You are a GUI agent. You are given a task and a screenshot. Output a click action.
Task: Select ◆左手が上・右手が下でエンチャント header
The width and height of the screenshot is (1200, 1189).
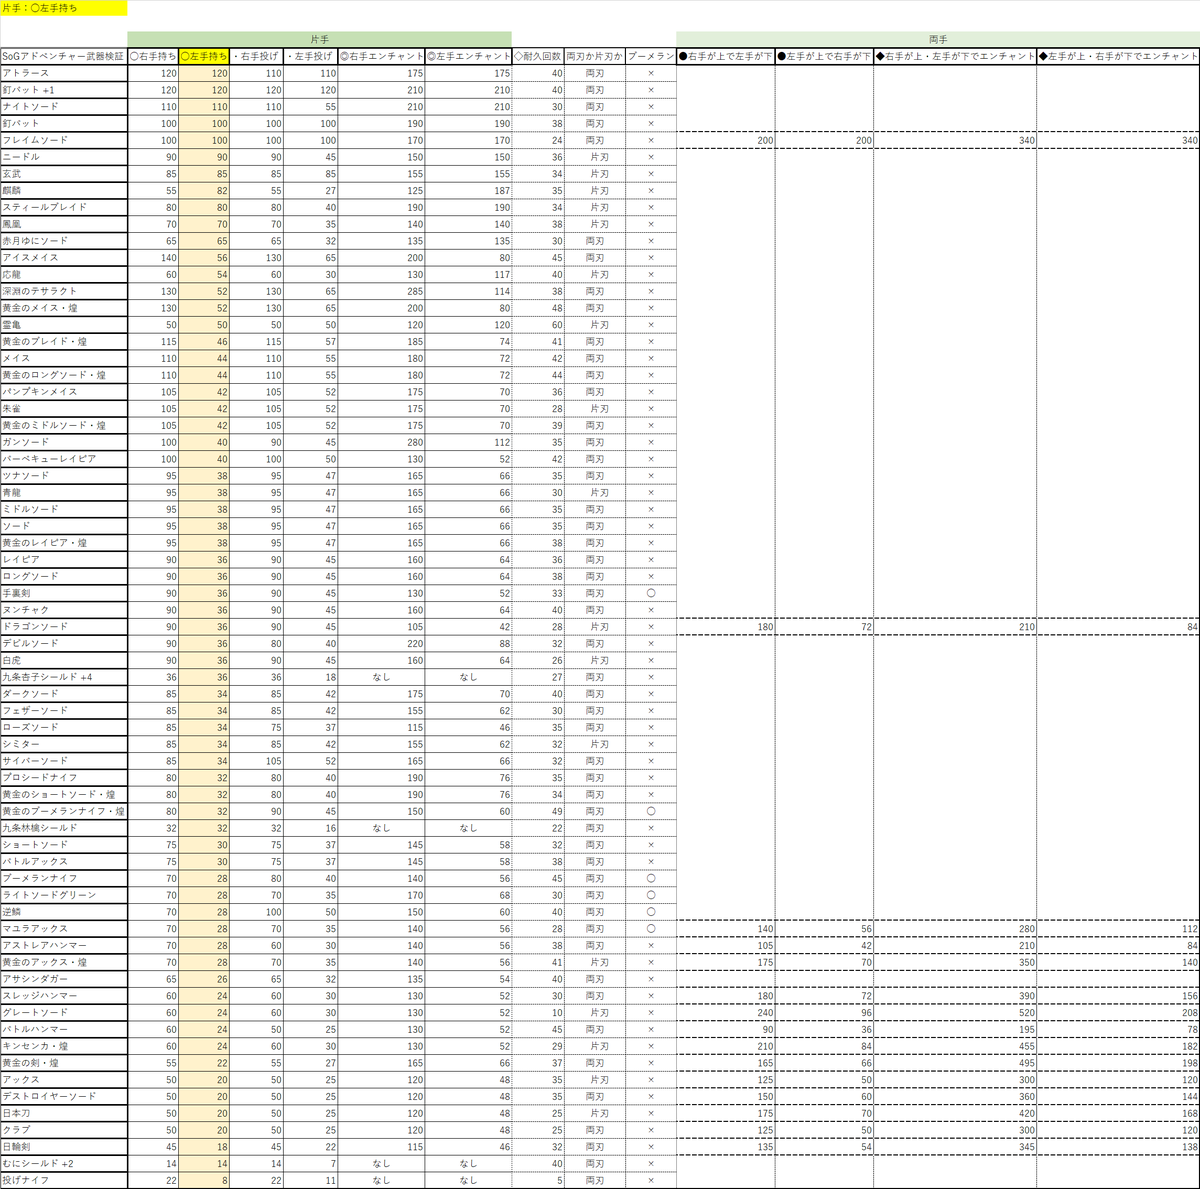pos(1119,56)
